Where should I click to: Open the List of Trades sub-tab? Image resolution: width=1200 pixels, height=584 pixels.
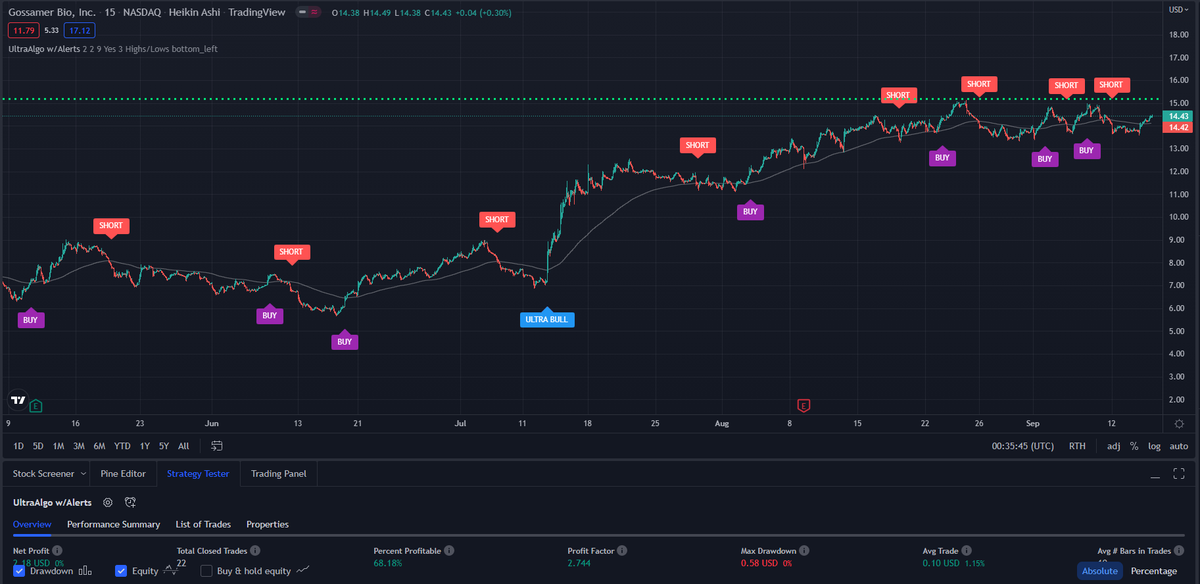click(203, 524)
